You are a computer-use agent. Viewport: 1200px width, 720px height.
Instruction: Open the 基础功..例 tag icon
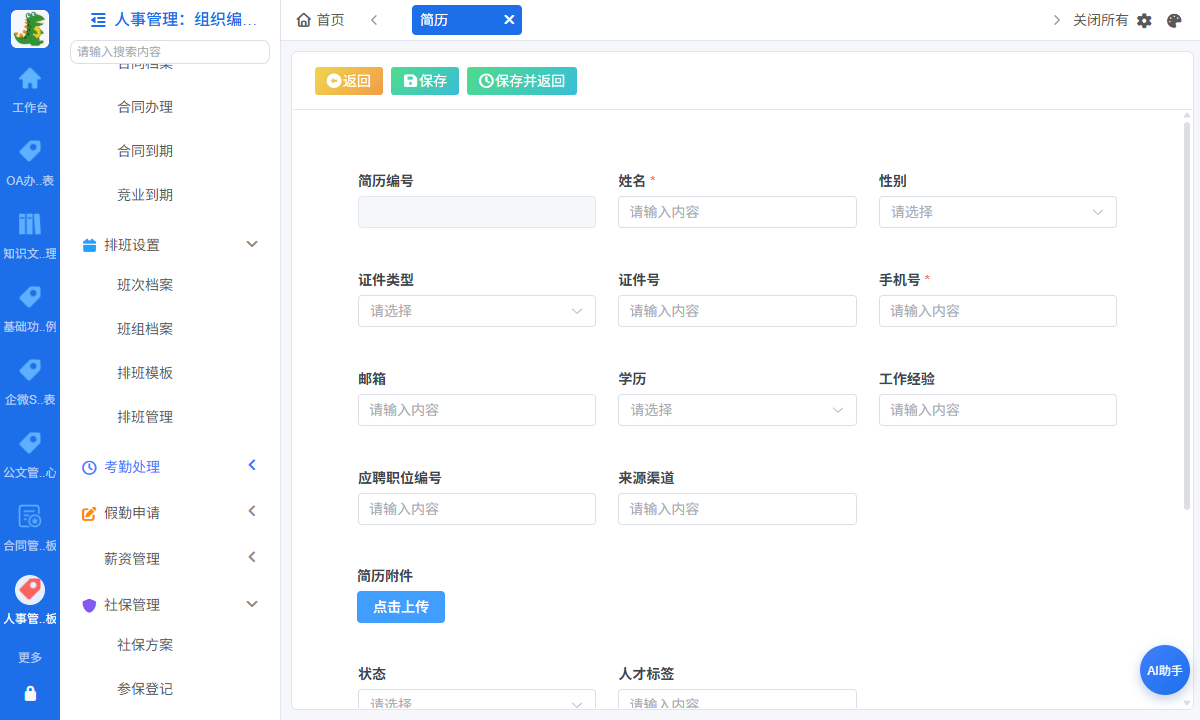click(x=30, y=297)
